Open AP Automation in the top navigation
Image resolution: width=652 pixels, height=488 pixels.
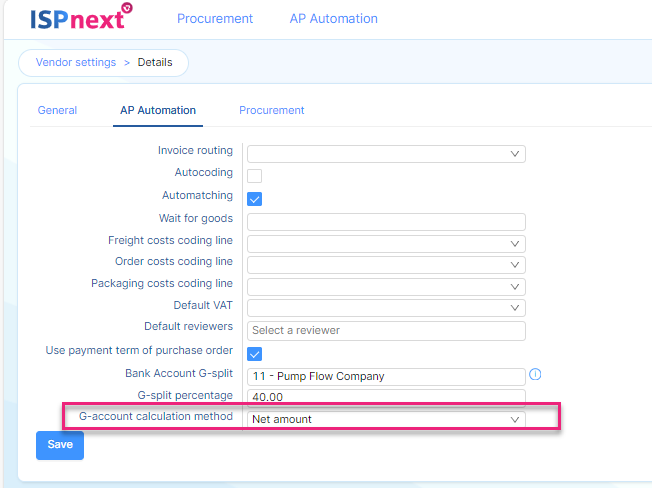[x=333, y=19]
